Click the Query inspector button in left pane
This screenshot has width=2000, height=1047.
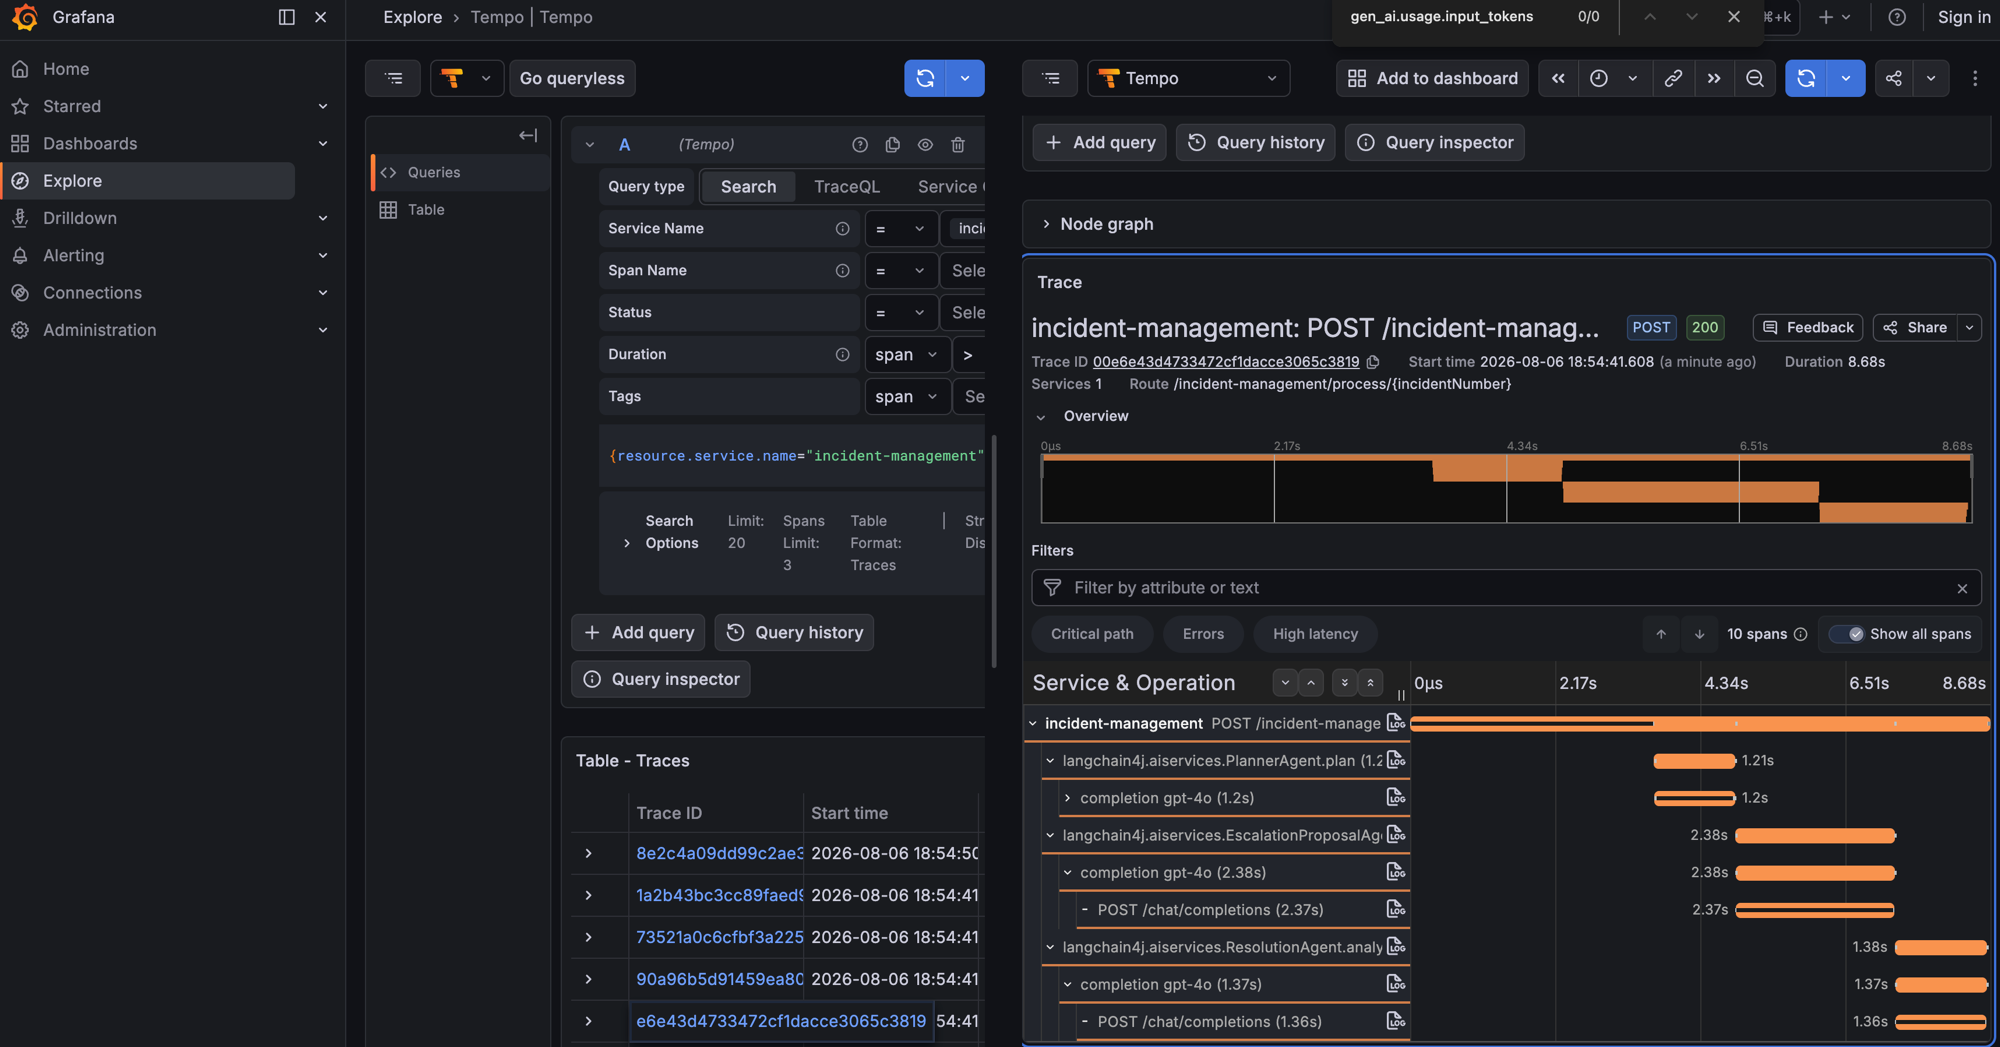click(661, 679)
